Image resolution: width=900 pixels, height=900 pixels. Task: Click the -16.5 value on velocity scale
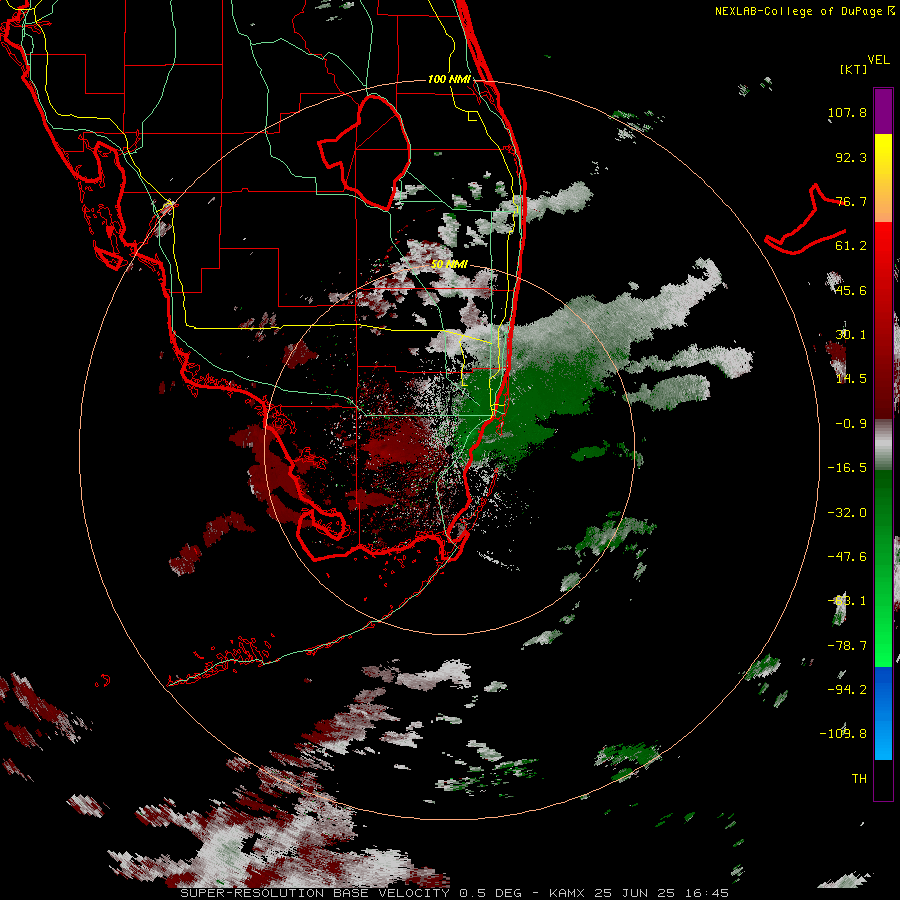coord(847,468)
